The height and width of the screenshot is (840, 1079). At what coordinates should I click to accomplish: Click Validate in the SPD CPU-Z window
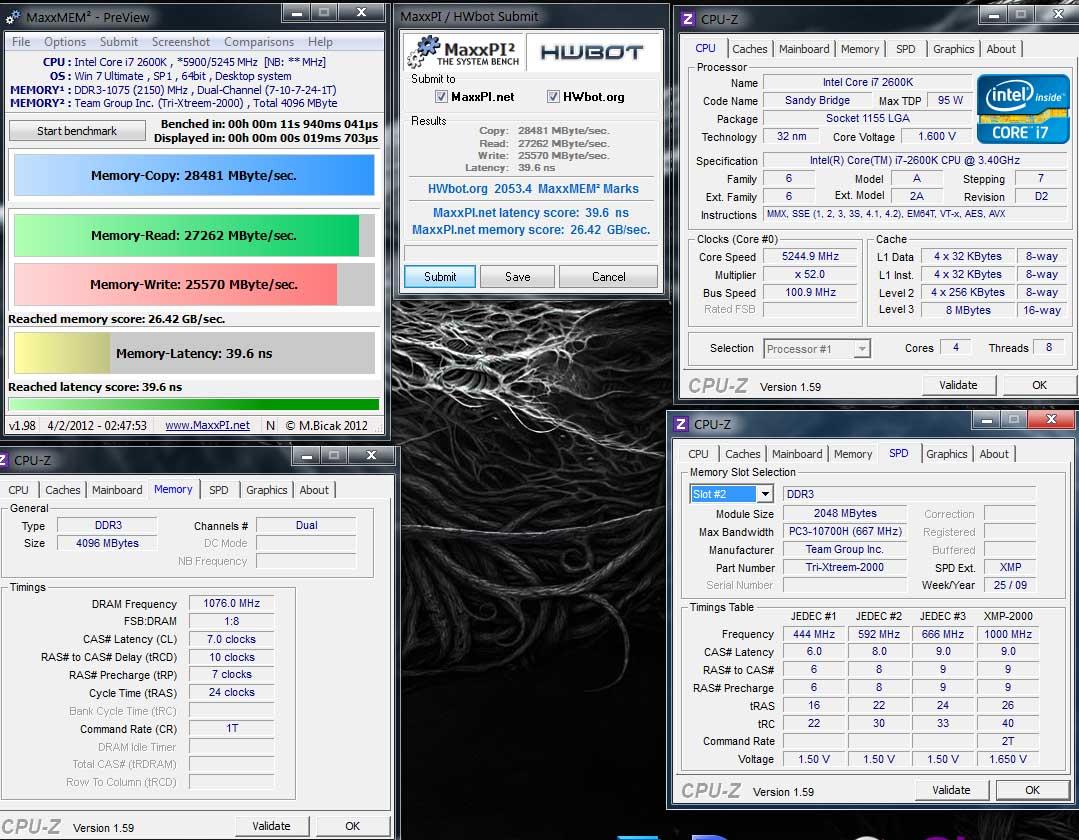click(951, 790)
